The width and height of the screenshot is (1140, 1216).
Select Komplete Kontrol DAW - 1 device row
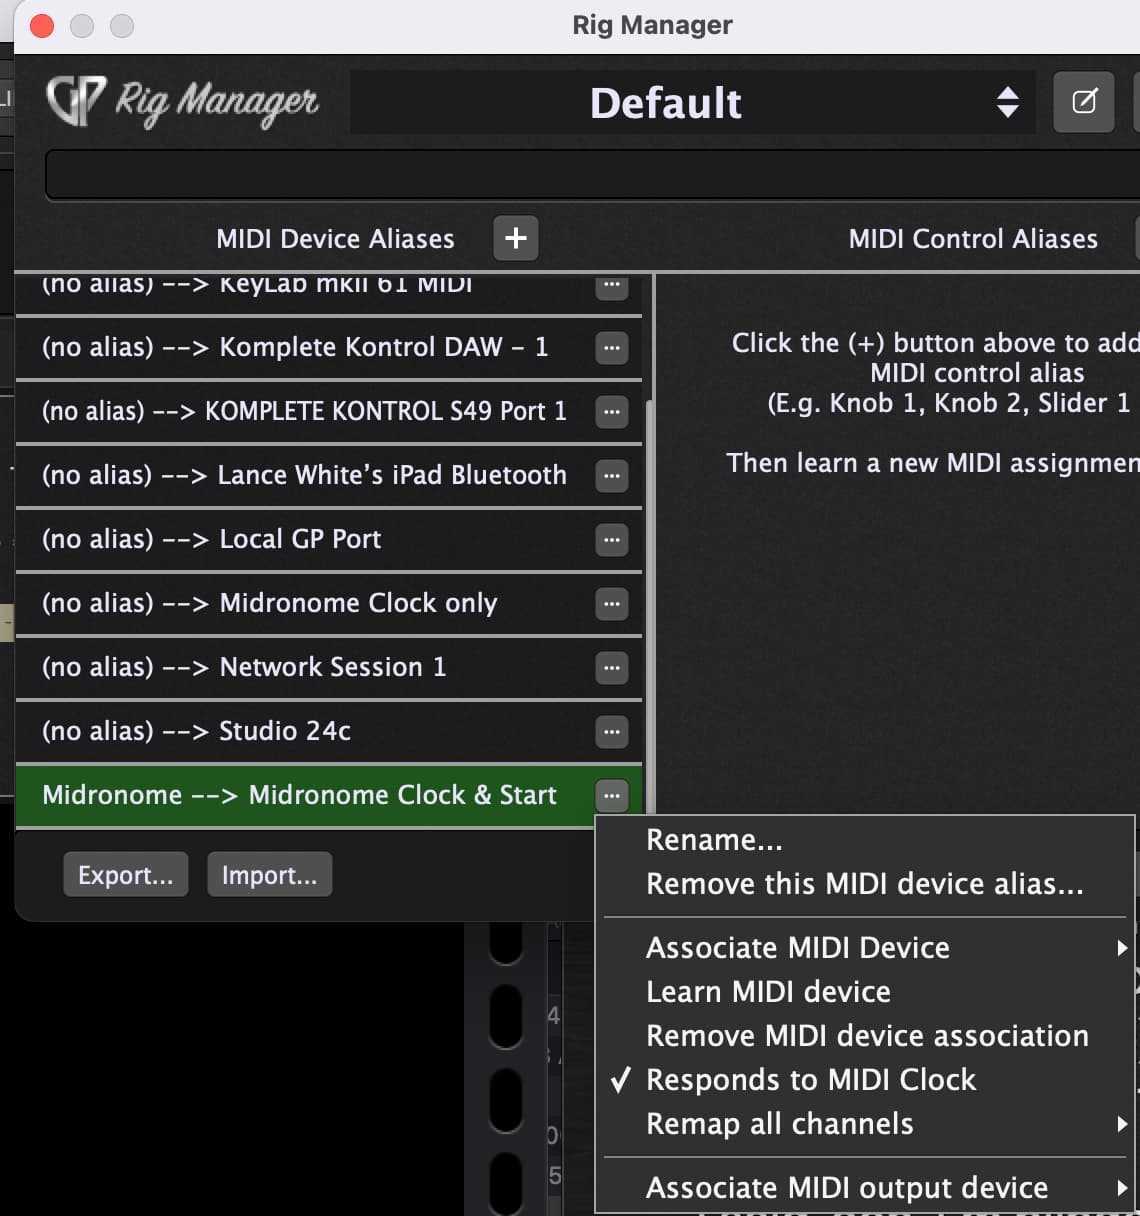(x=329, y=348)
